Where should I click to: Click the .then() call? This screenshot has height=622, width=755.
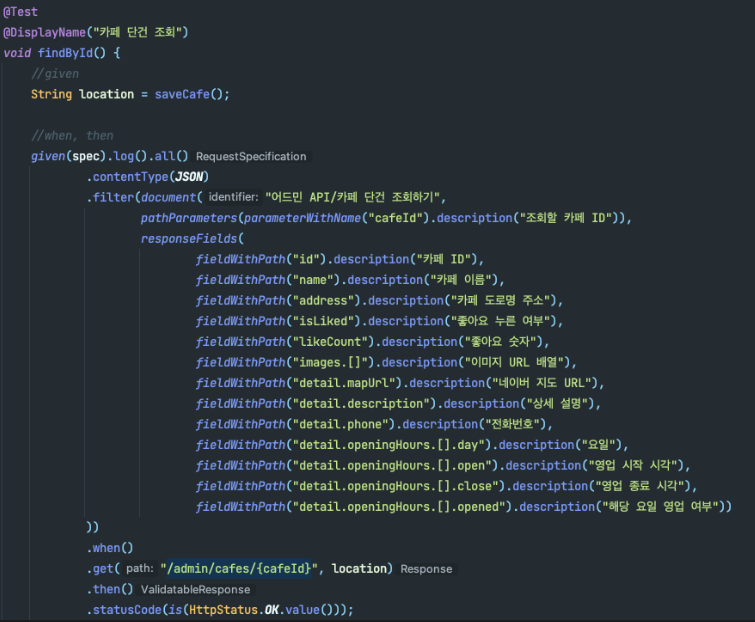click(110, 590)
